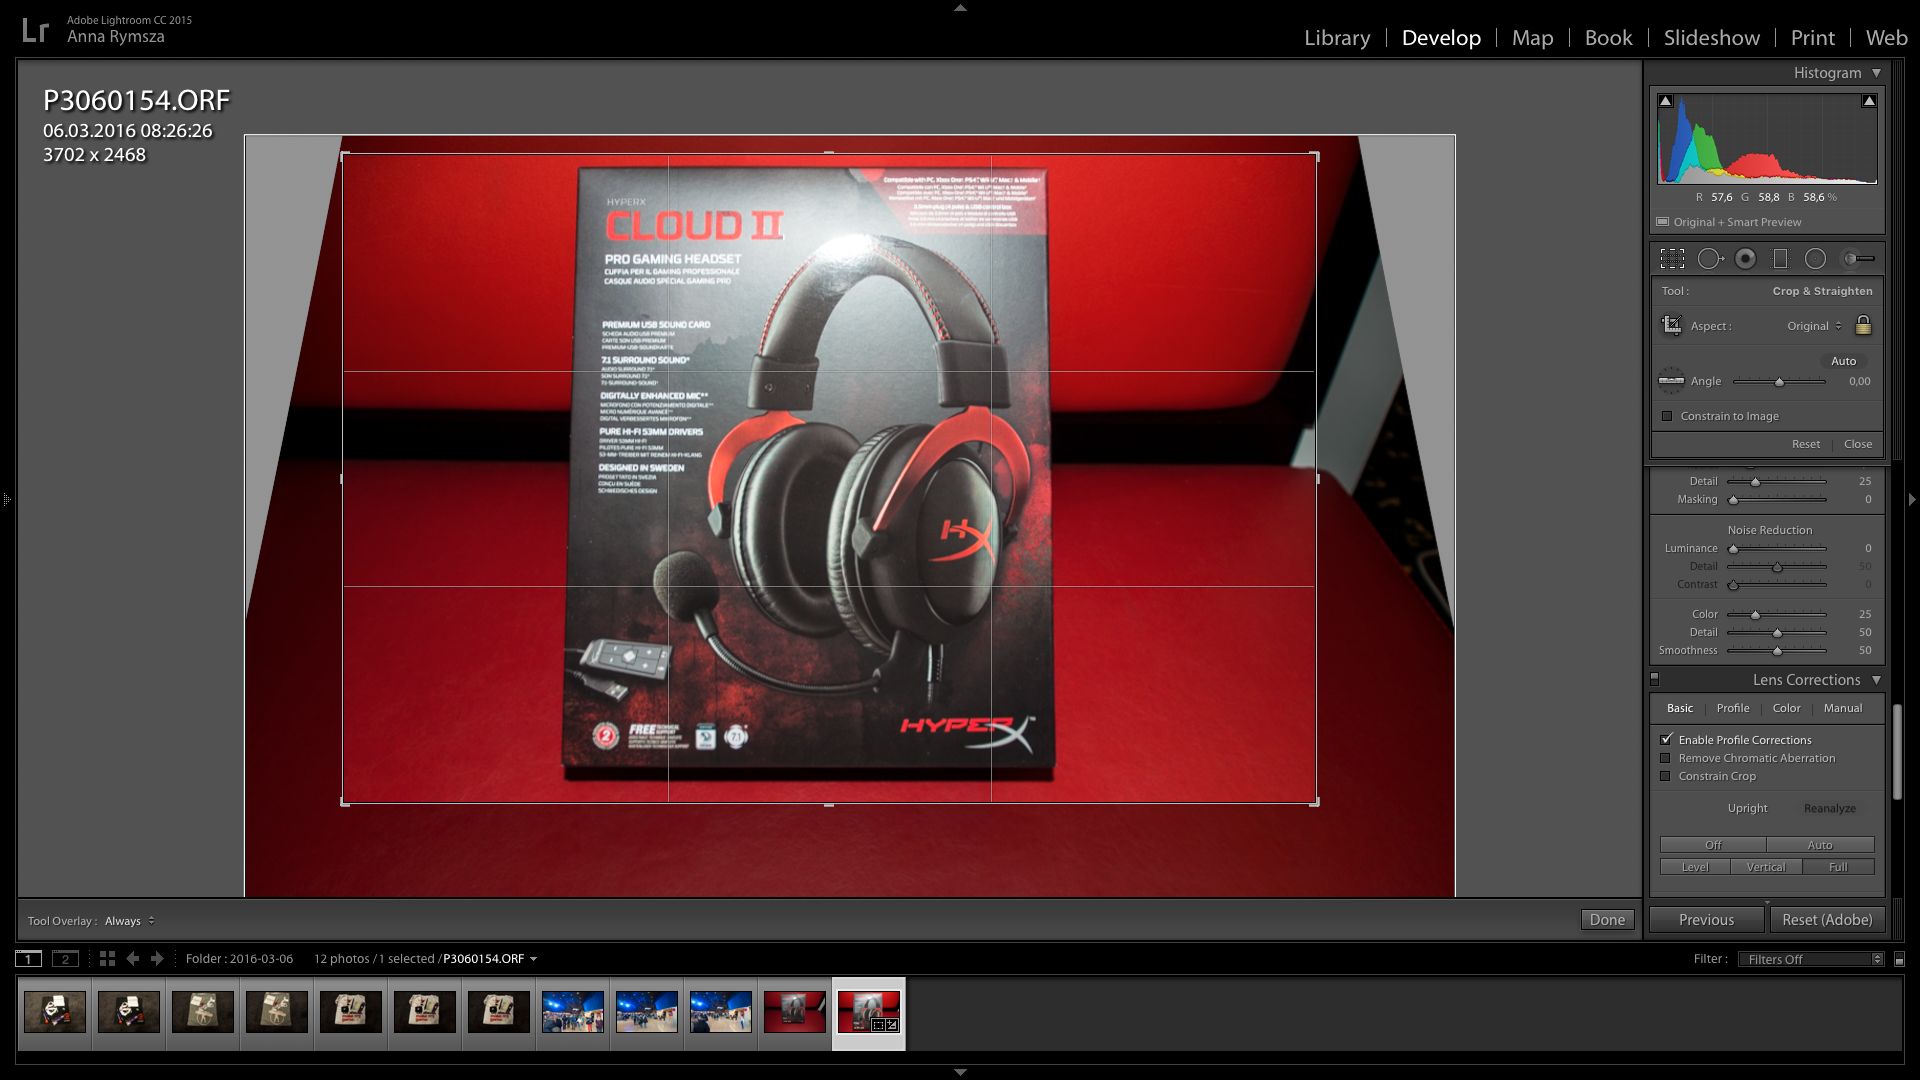Adjust the Luminance noise reduction slider
The width and height of the screenshot is (1920, 1080).
1734,549
